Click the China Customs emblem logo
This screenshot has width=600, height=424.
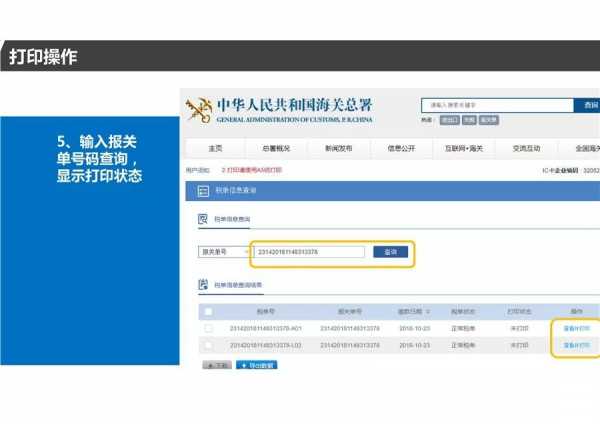[200, 109]
